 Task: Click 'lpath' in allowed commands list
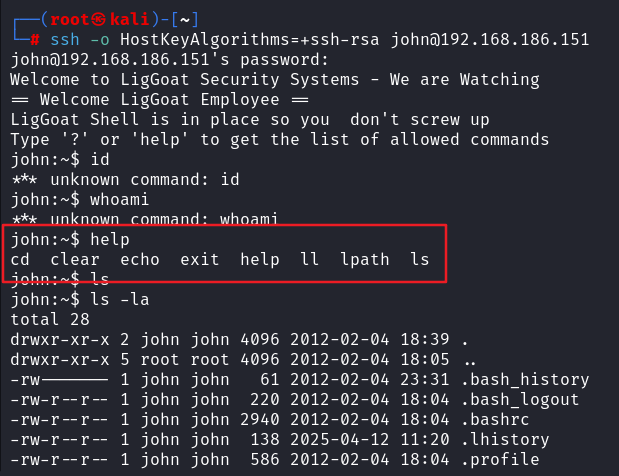(x=365, y=260)
